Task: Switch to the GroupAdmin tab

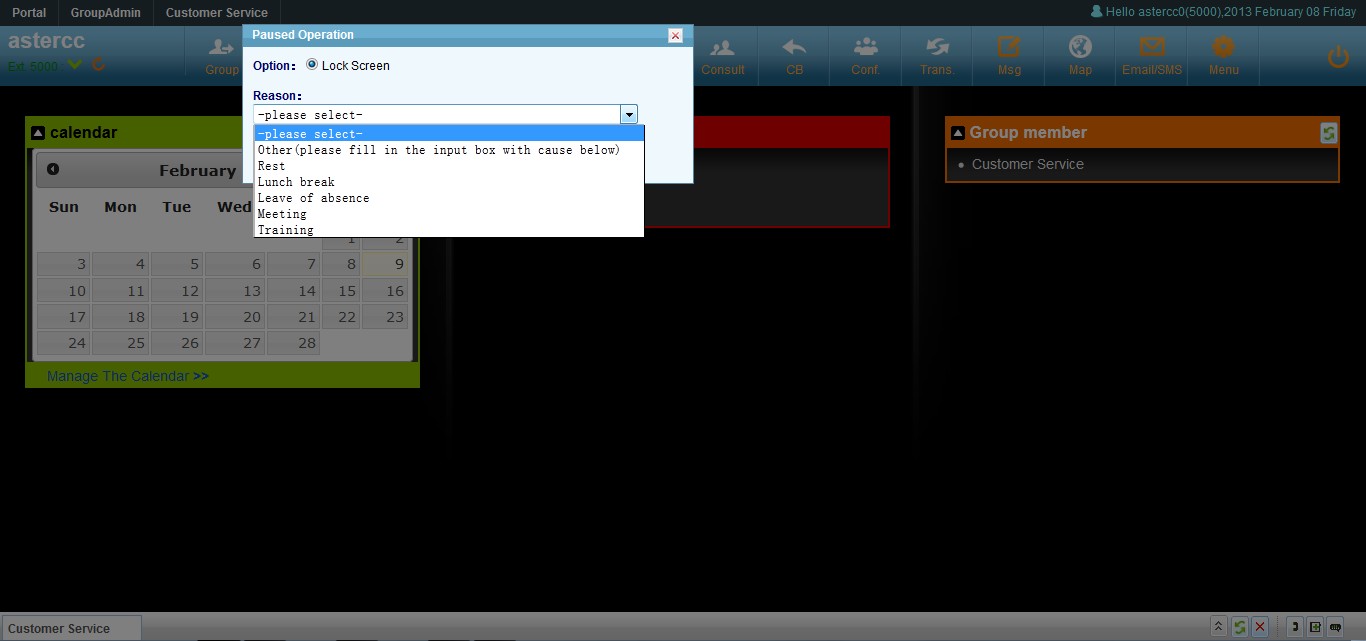Action: pyautogui.click(x=105, y=13)
